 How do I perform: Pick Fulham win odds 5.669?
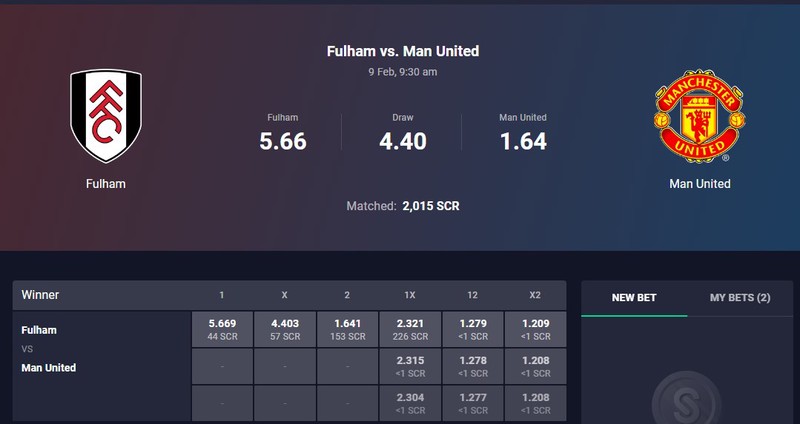tap(222, 330)
